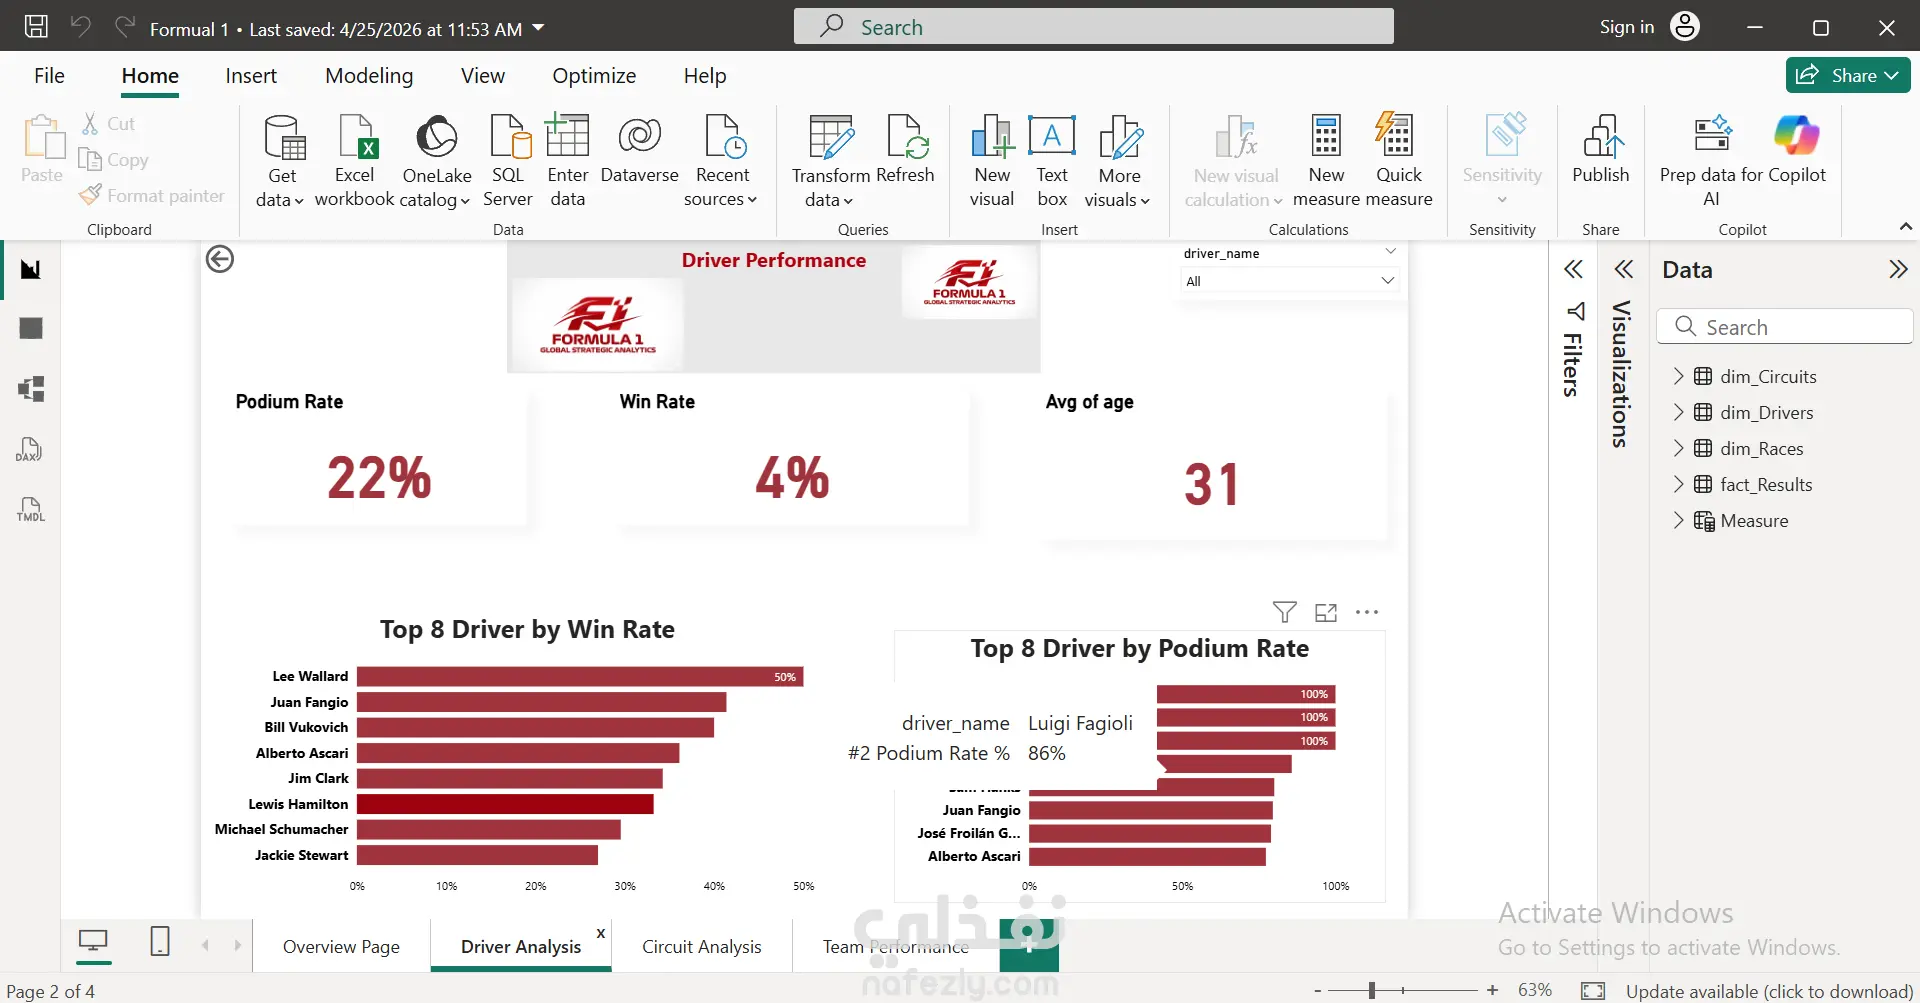Open OneLake catalog

click(x=436, y=160)
